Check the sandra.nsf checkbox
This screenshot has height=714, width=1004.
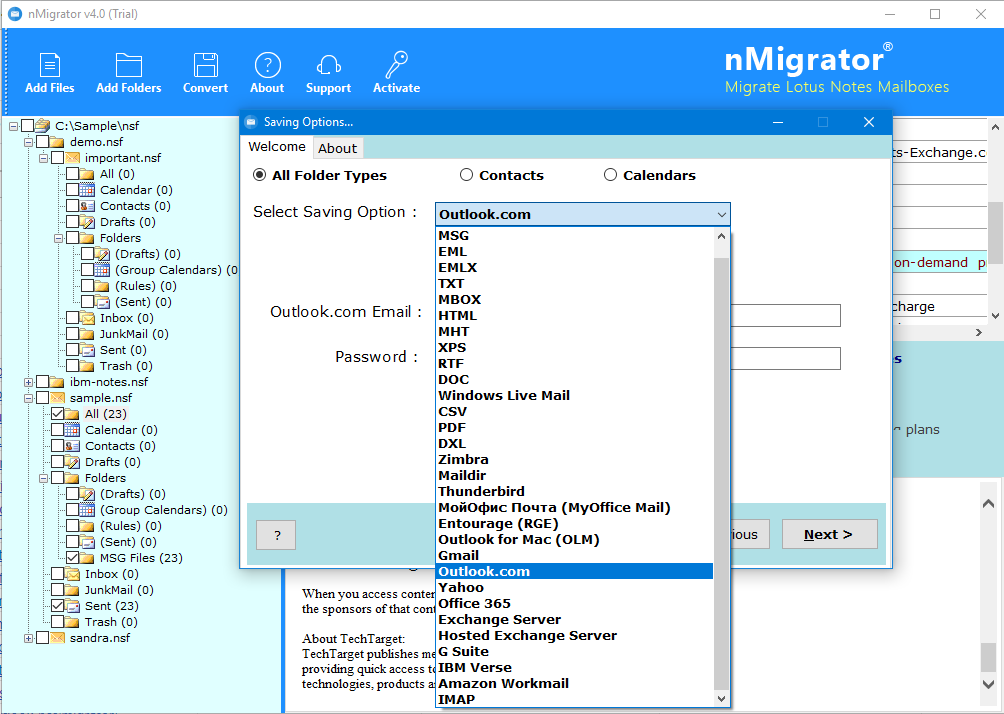click(x=42, y=638)
